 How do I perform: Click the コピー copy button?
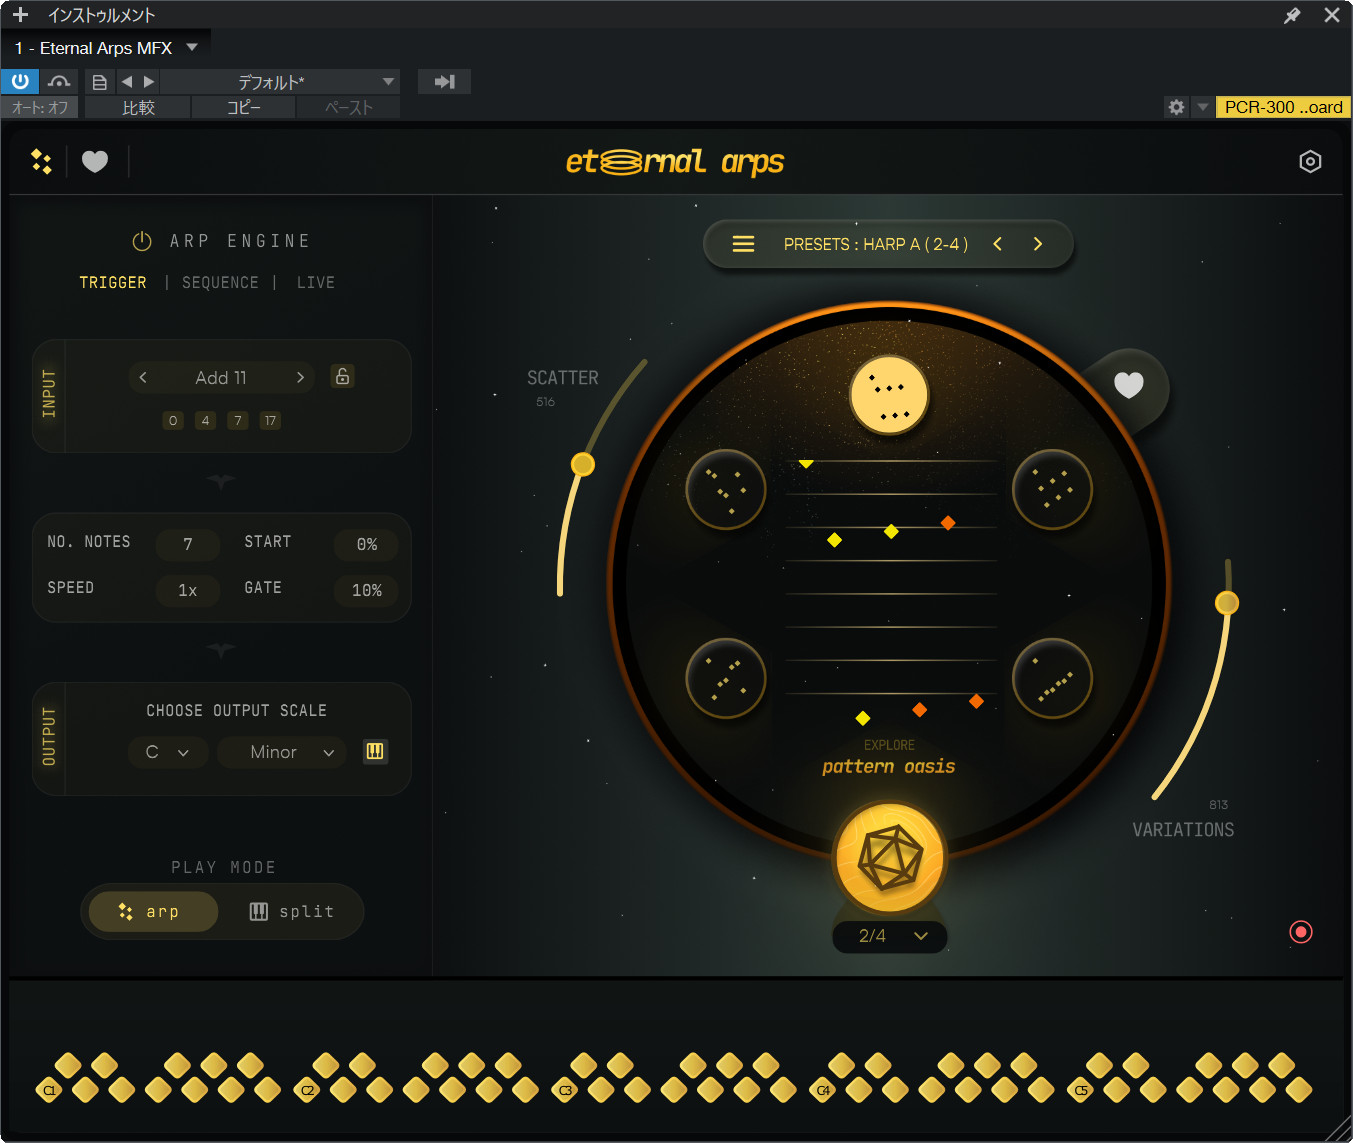(x=244, y=107)
